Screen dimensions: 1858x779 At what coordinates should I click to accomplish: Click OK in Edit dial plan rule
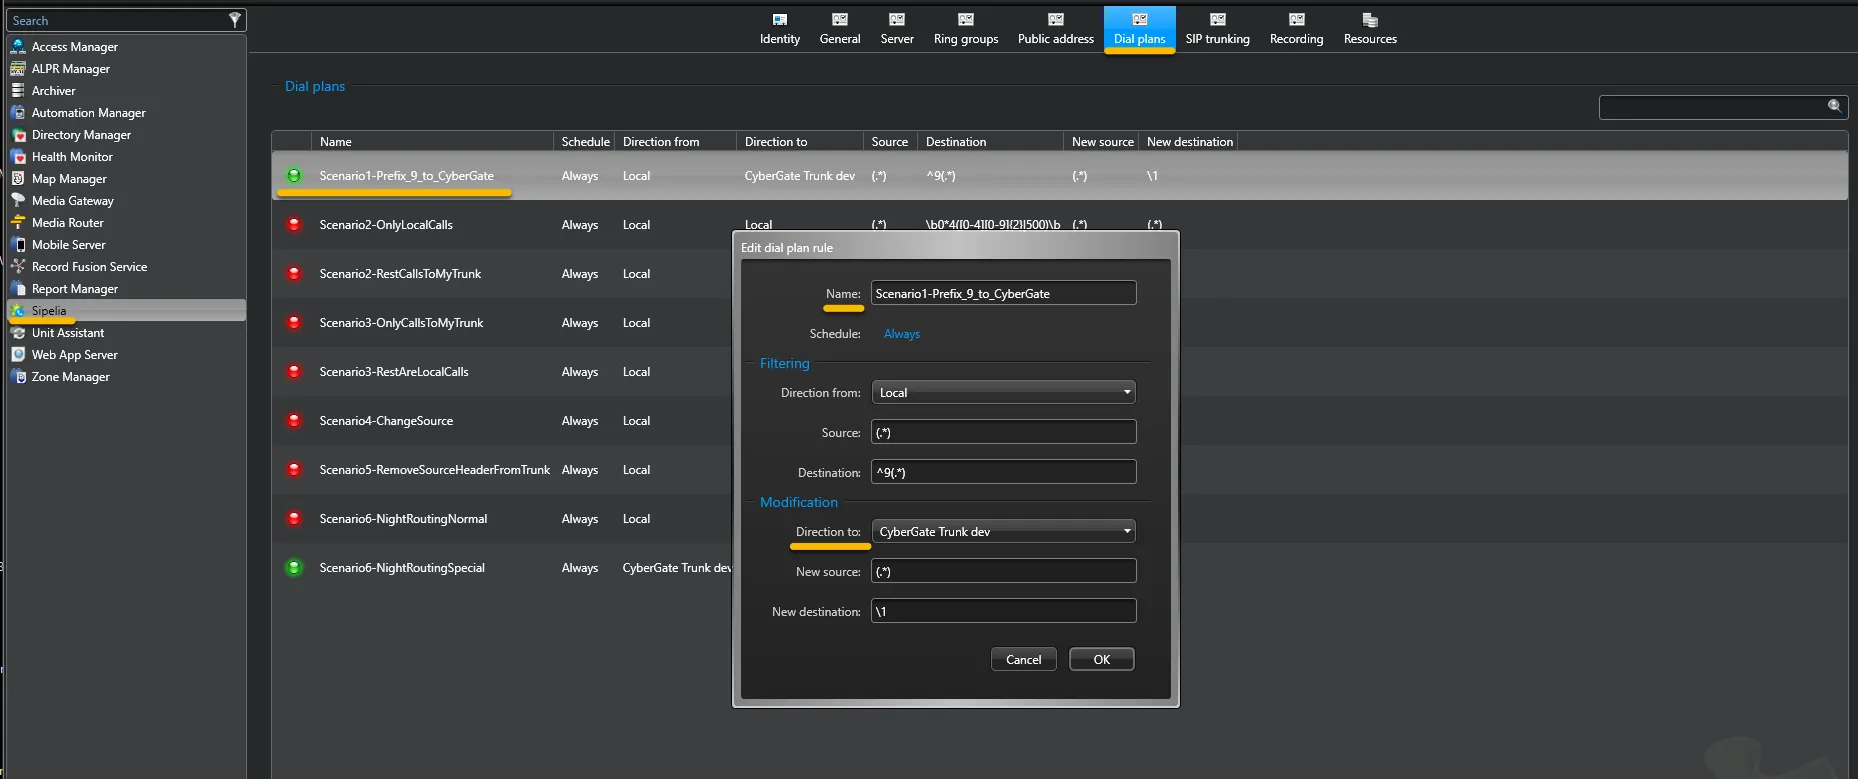click(x=1101, y=659)
